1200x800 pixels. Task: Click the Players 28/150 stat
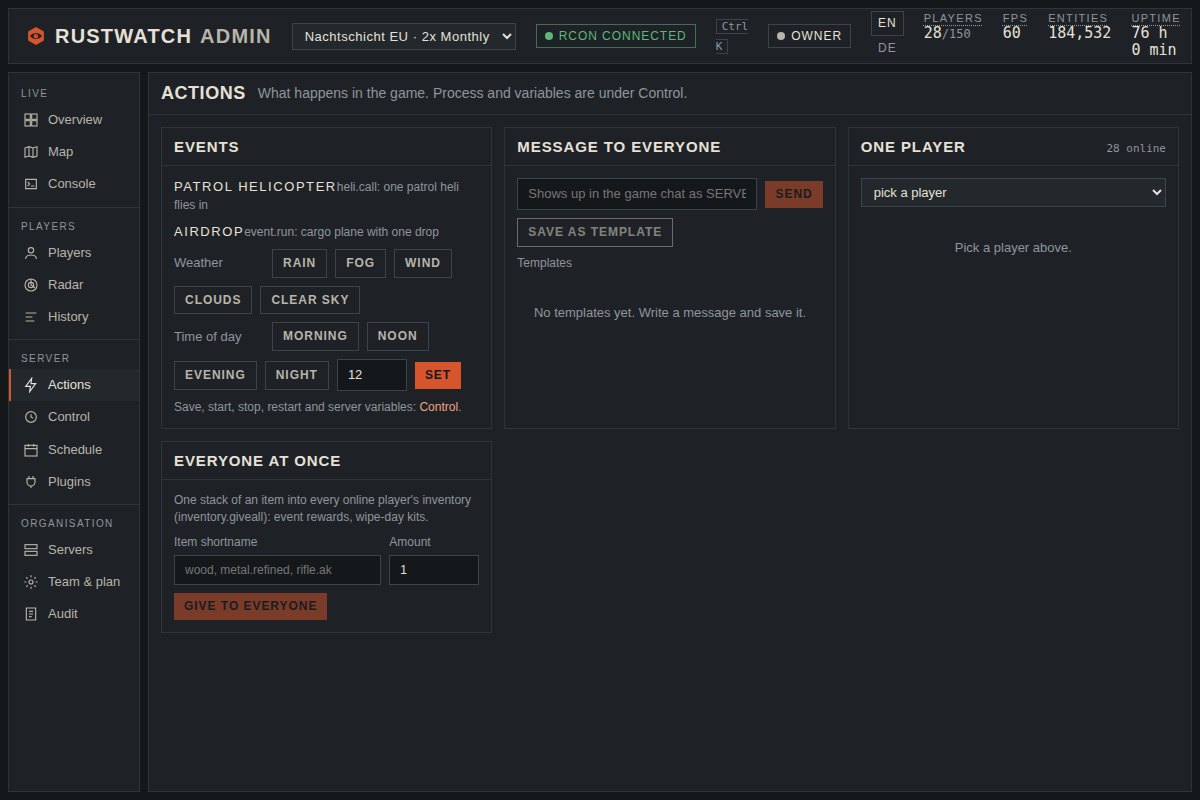(x=953, y=27)
